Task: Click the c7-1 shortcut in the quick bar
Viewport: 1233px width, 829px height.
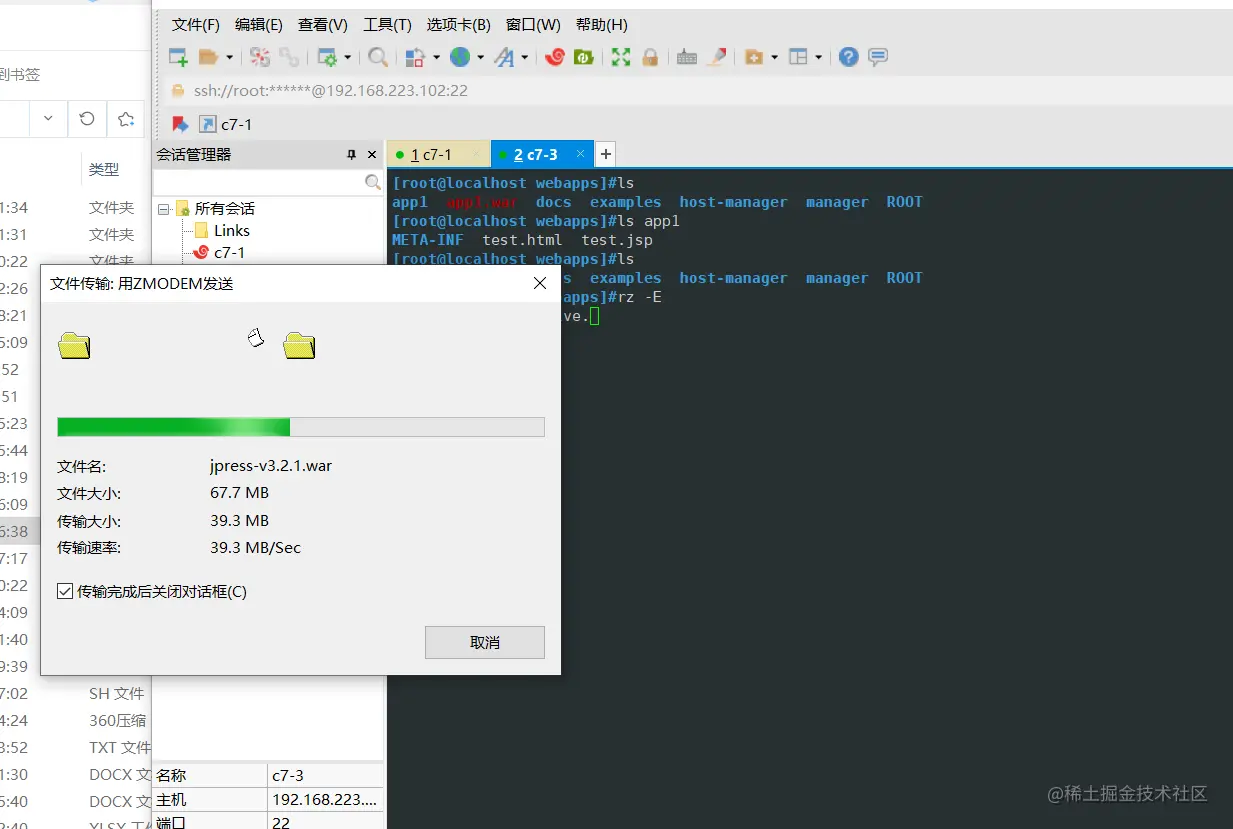Action: pos(226,124)
